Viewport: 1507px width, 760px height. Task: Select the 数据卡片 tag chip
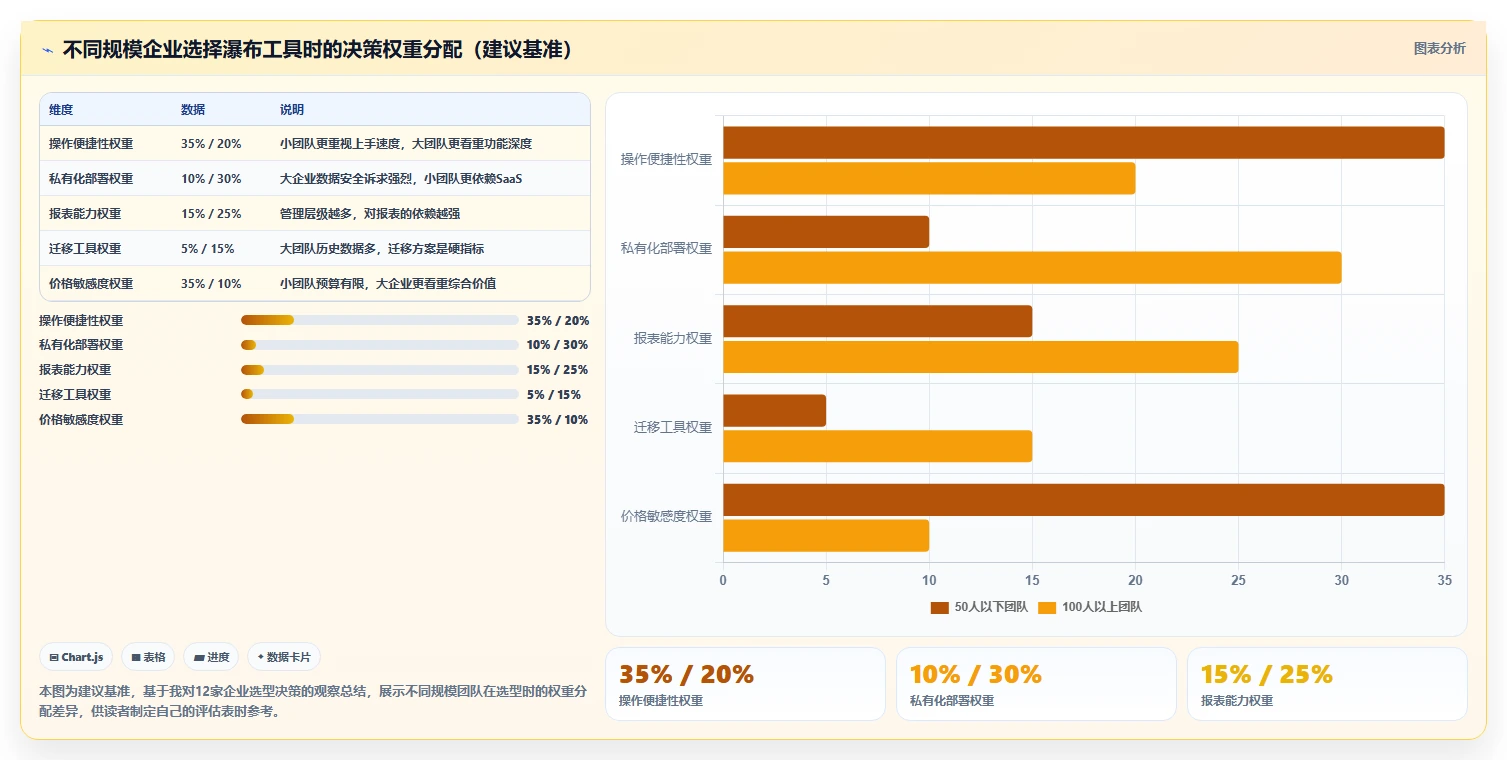pyautogui.click(x=284, y=657)
